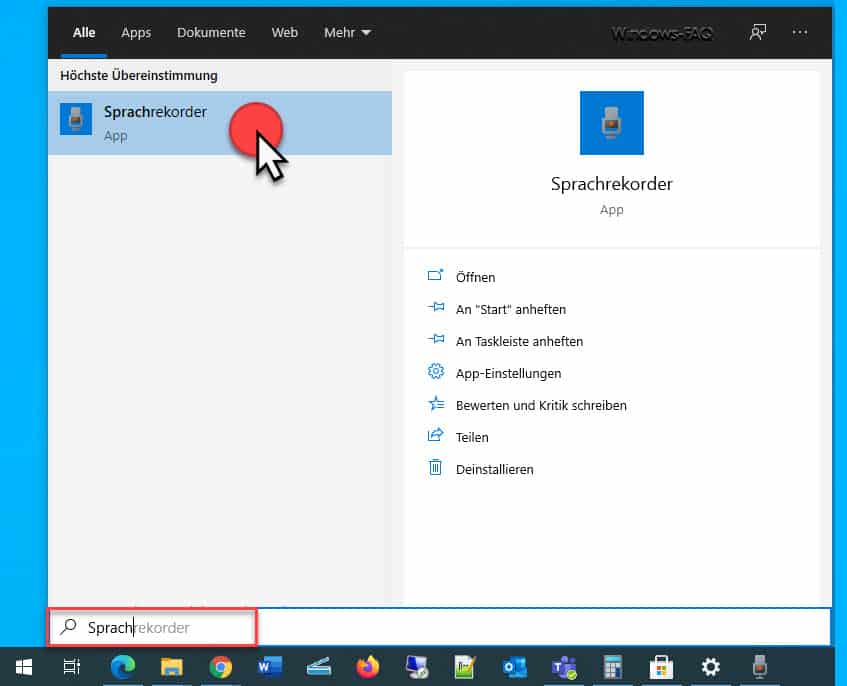Select the Alle search tab

coord(84,32)
